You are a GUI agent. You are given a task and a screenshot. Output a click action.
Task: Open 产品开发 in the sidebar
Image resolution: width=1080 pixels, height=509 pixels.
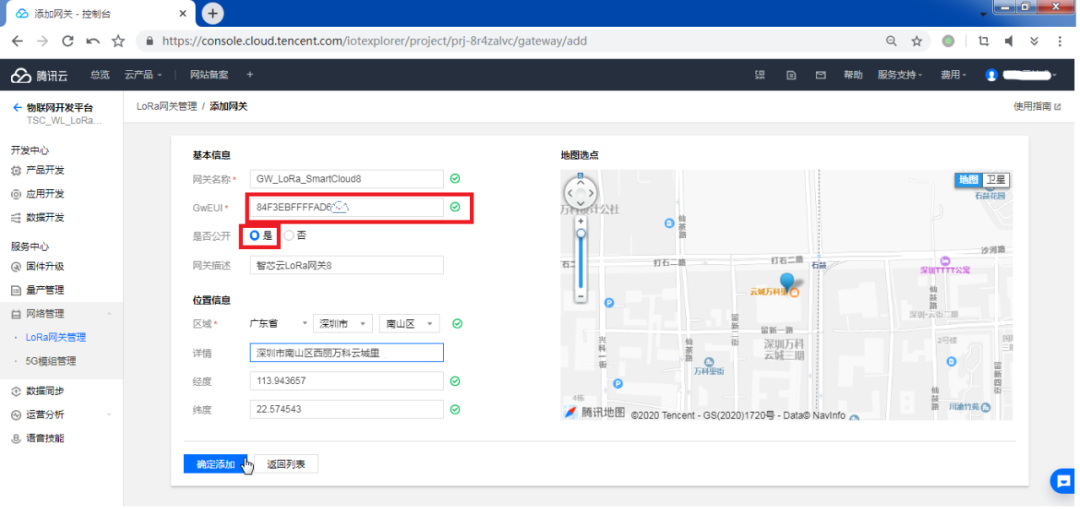click(x=45, y=170)
